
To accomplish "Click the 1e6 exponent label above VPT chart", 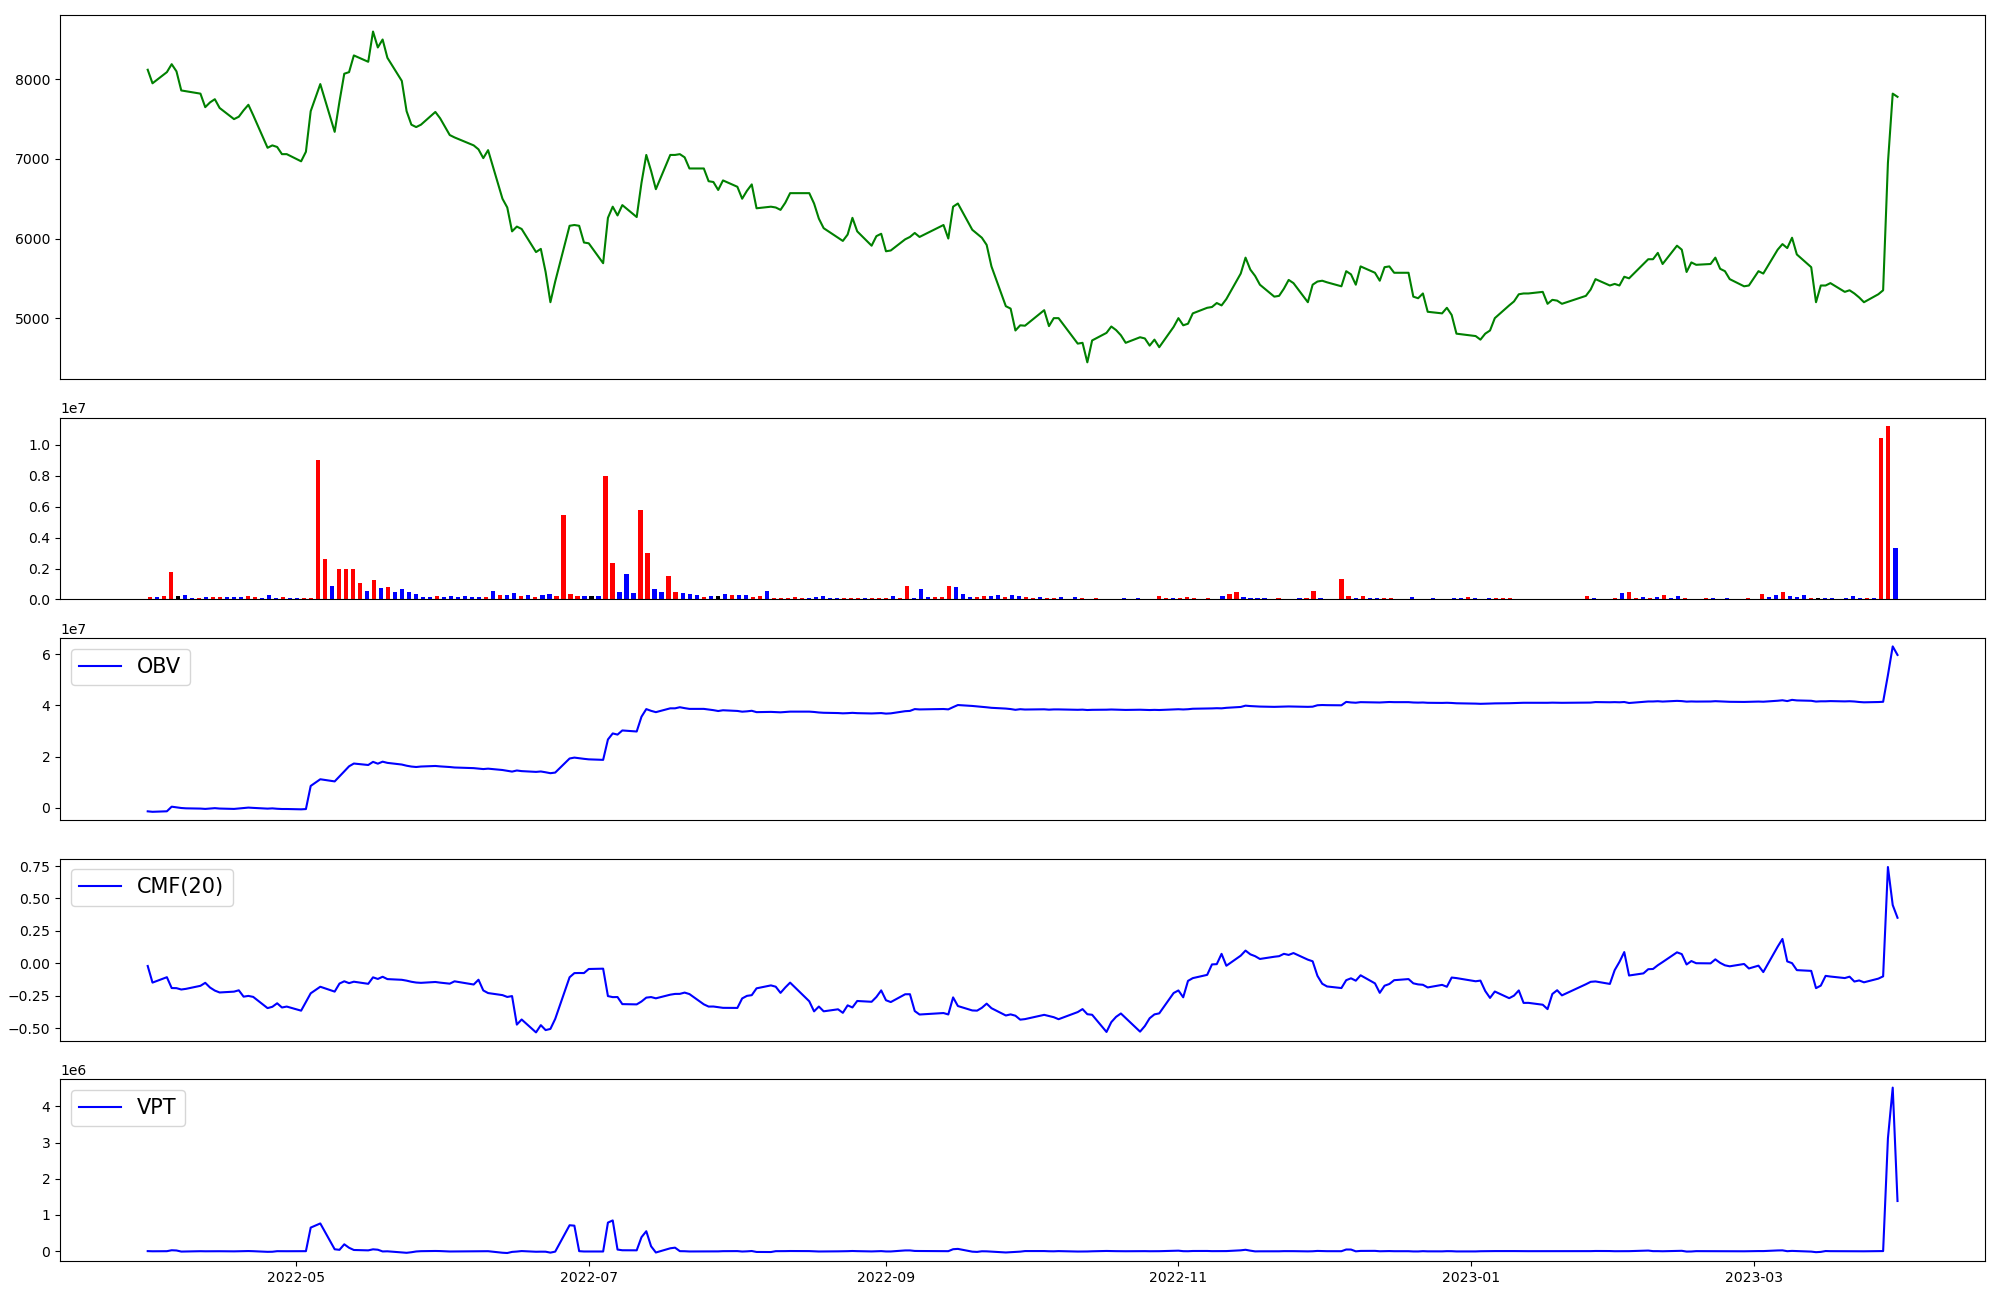I will [x=73, y=1070].
